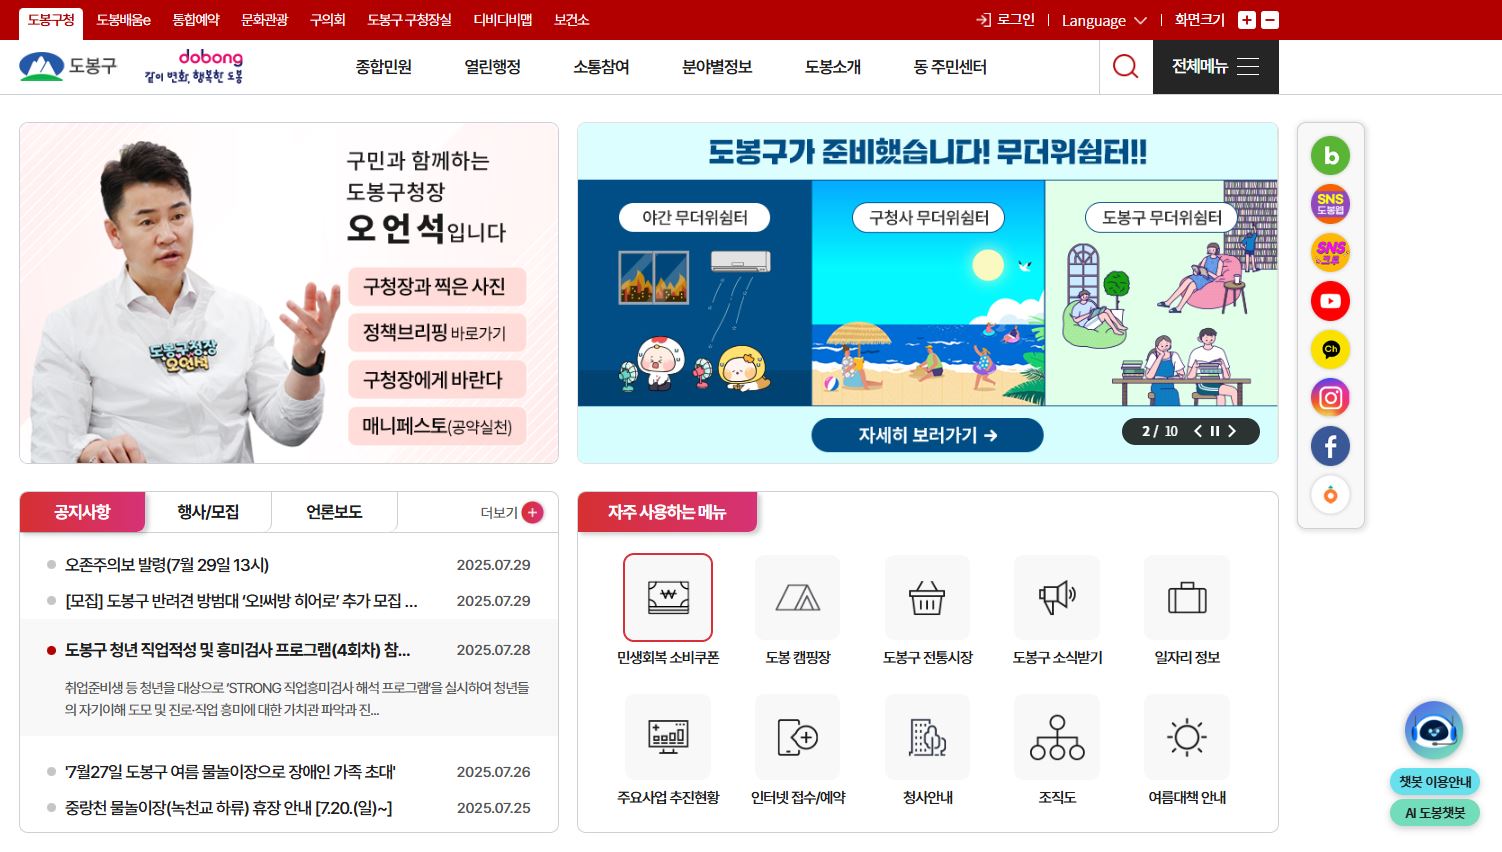Open 도봉 캠핑장 tent icon
Viewport: 1502px width, 852px height.
(x=798, y=597)
